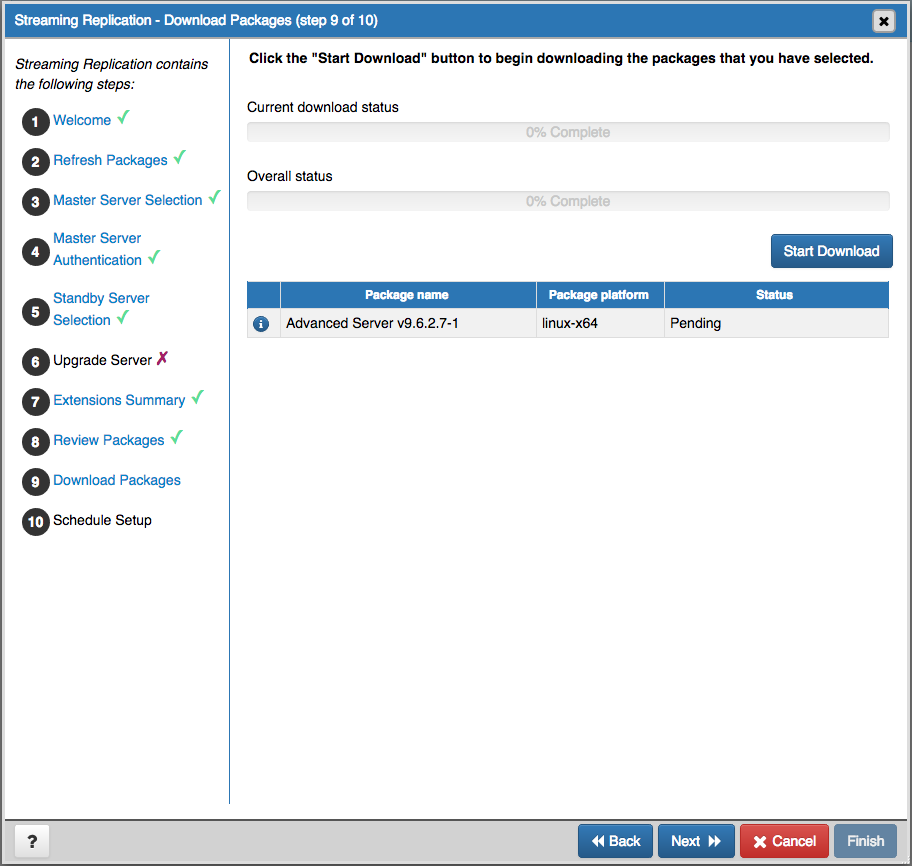The image size is (912, 866).
Task: Open the Standby Server Selection step
Action: pos(101,309)
